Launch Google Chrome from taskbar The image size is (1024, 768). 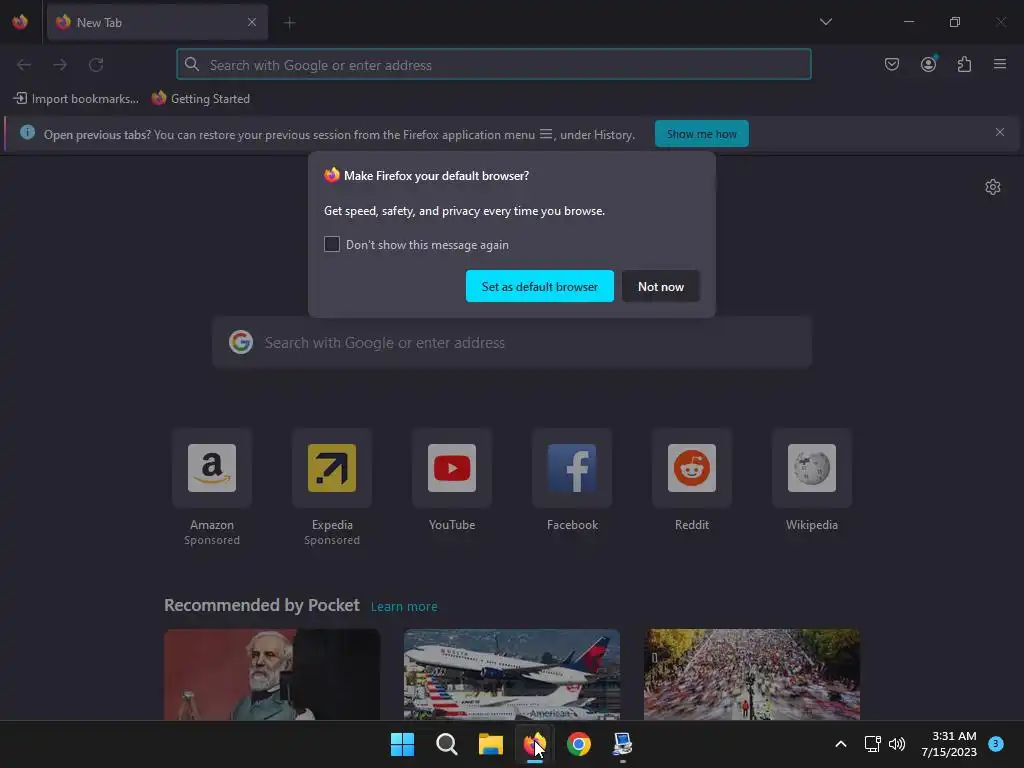click(x=579, y=744)
